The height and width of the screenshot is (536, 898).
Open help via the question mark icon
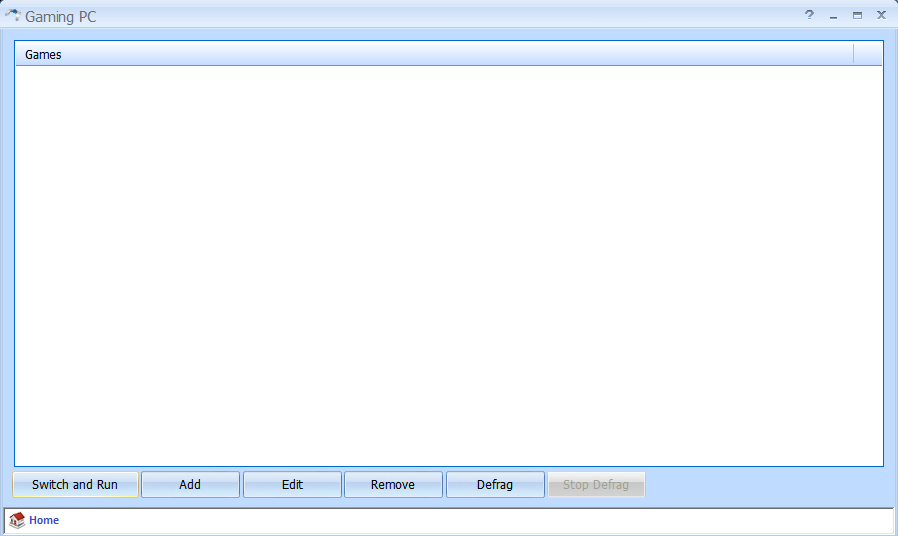pyautogui.click(x=809, y=15)
